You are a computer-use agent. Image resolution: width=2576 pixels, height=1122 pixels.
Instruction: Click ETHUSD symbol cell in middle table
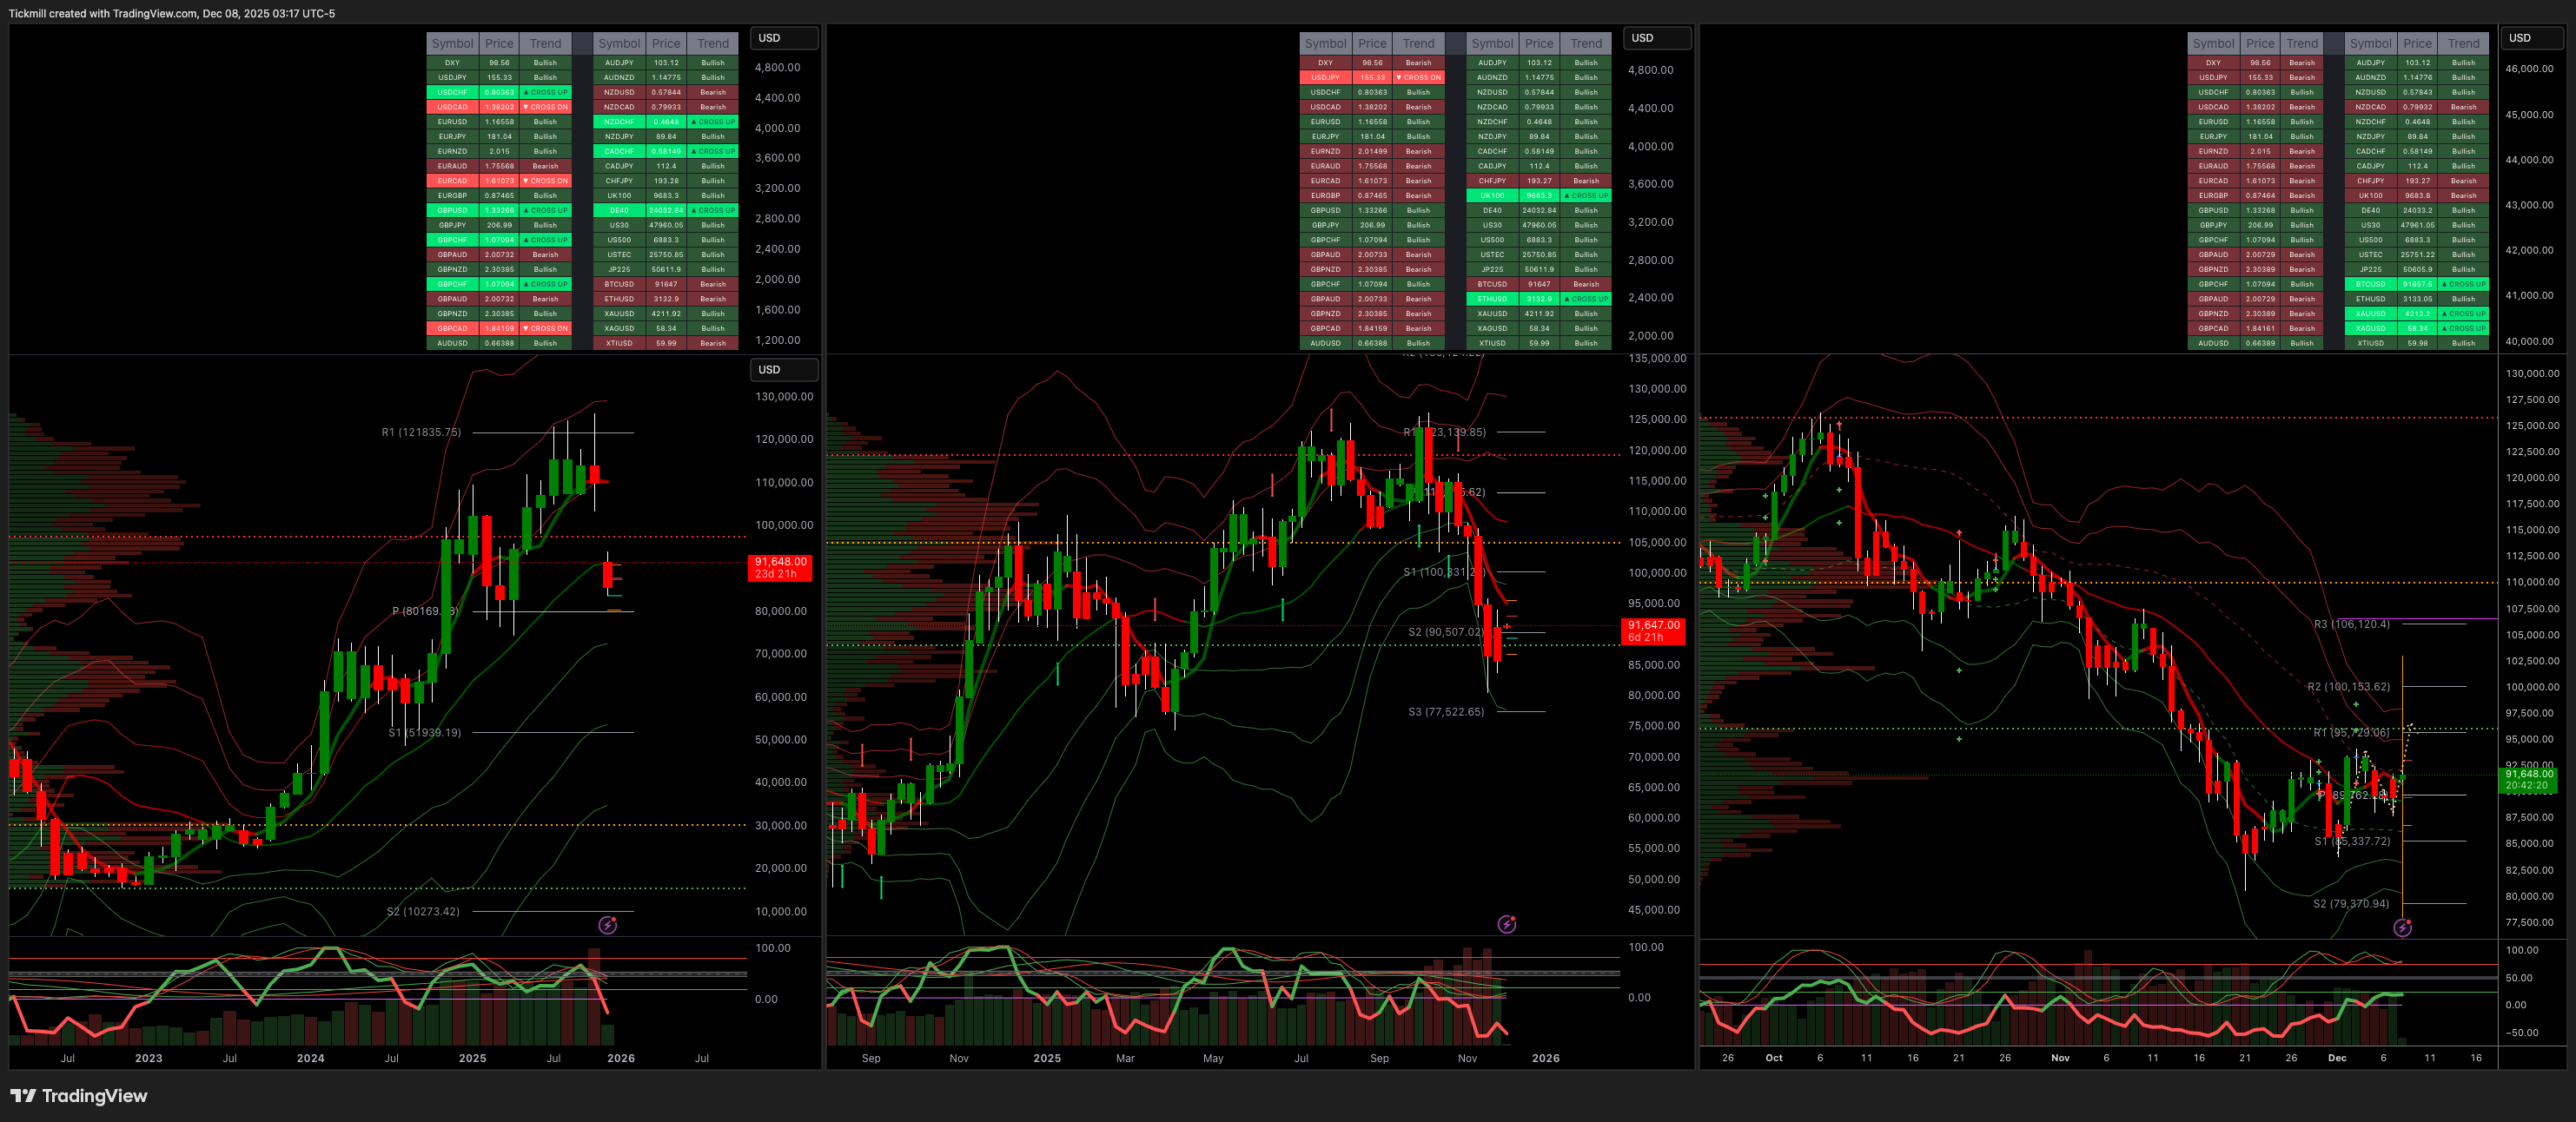[1491, 299]
